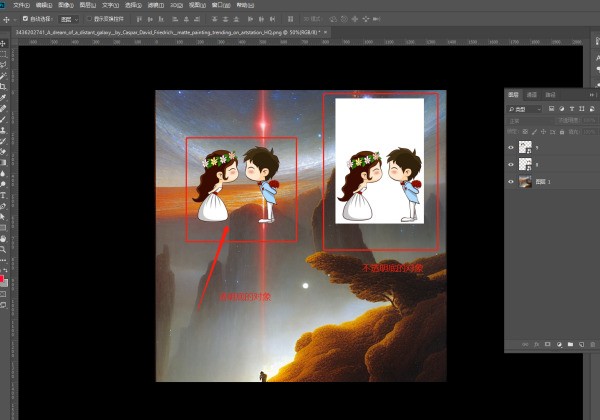Switch to the 通道 panel tab
600x420 pixels.
coord(532,95)
